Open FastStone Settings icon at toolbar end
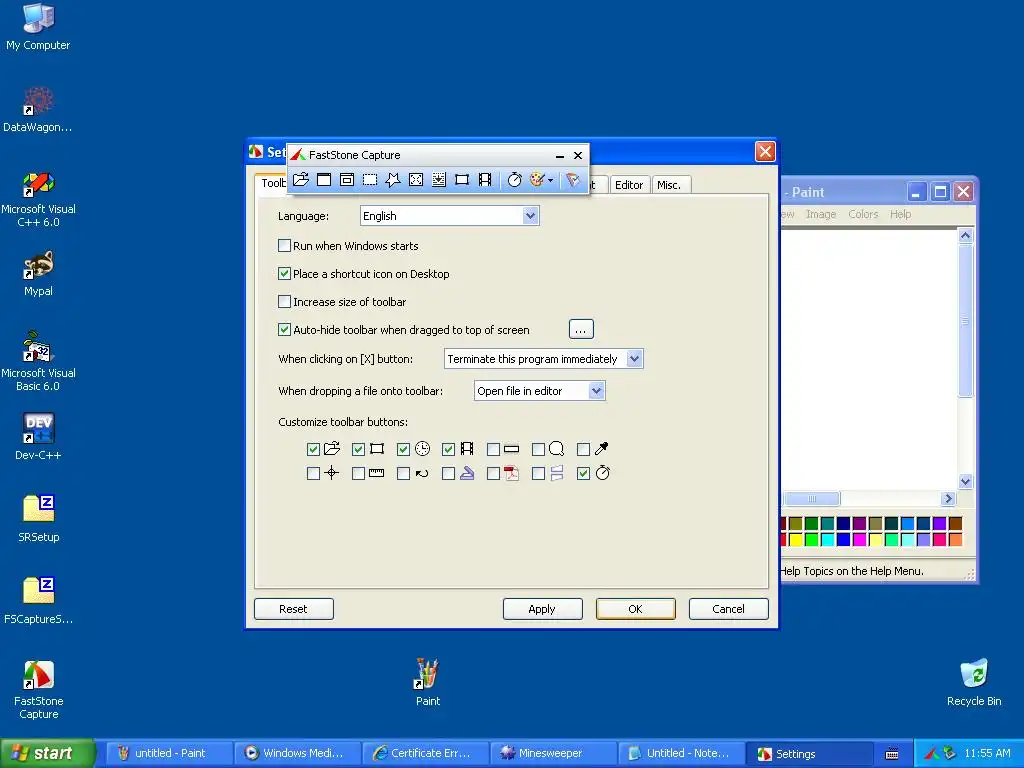Screen dimensions: 1024x768 click(x=573, y=180)
